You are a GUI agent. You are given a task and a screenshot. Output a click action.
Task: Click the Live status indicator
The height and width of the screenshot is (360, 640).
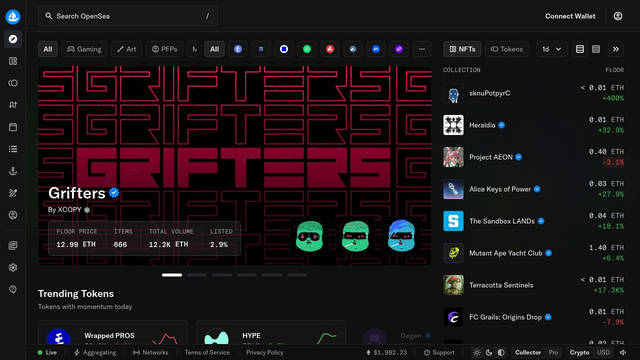pos(47,353)
